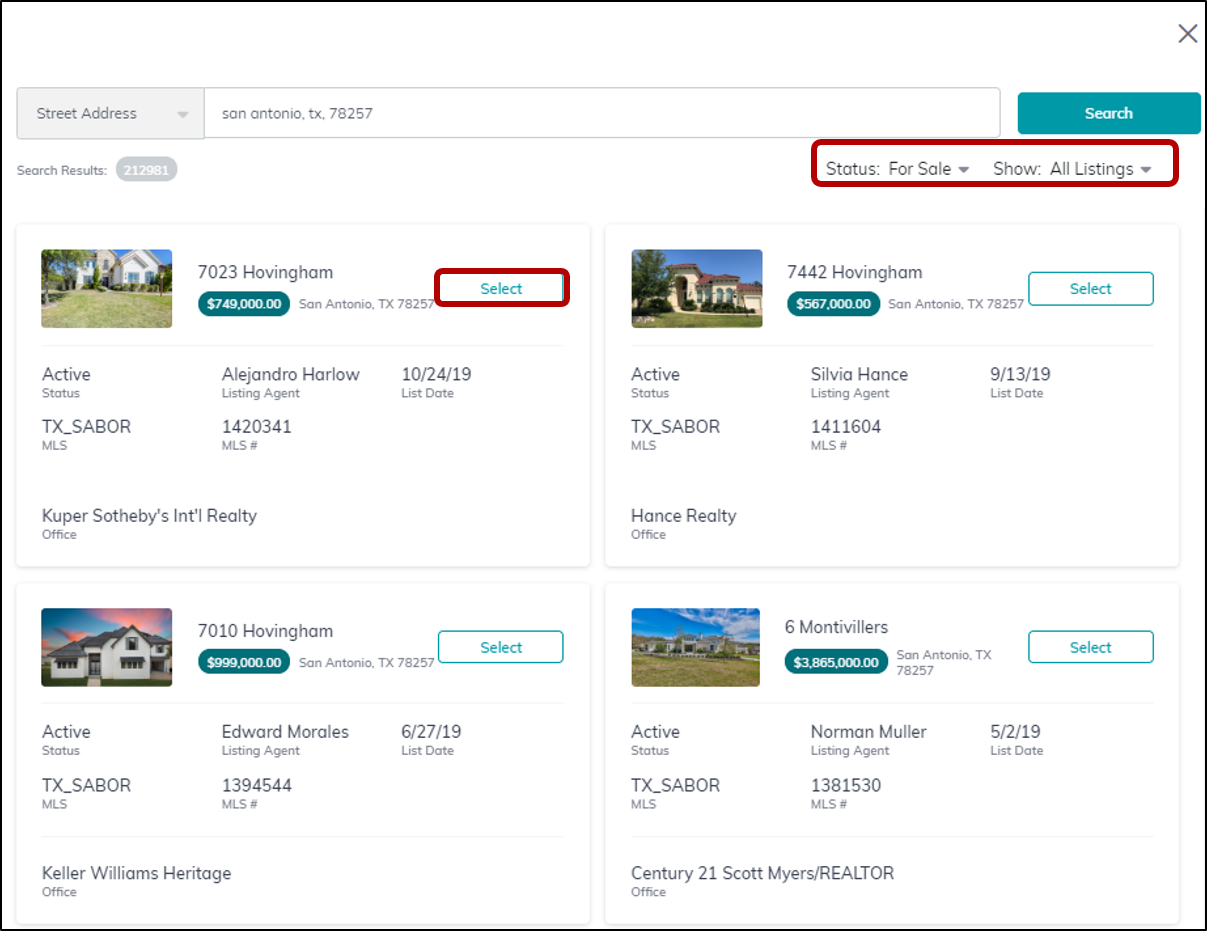Click the $3,865,000.00 price badge
The width and height of the screenshot is (1207, 931).
tap(837, 662)
